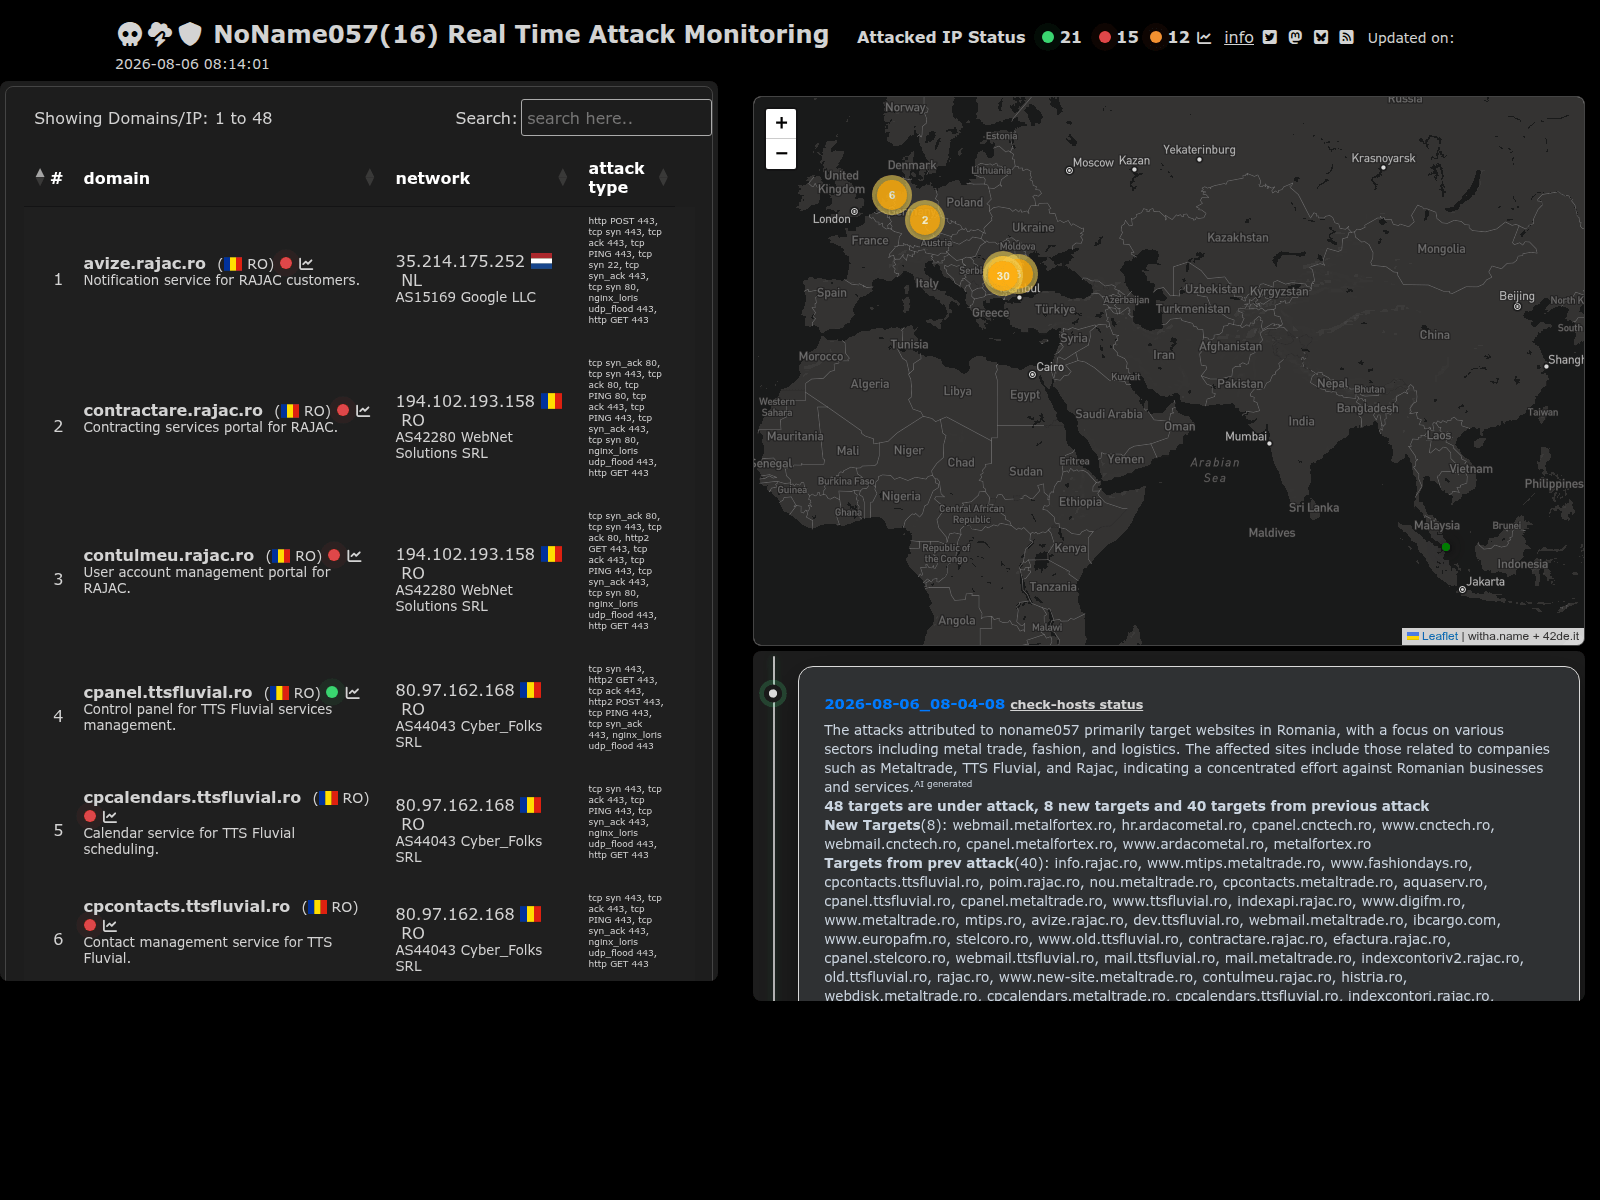Click the green status dot for cpanel.ttsfluvial.ro
Screen dimensions: 1600x1200
tap(332, 692)
